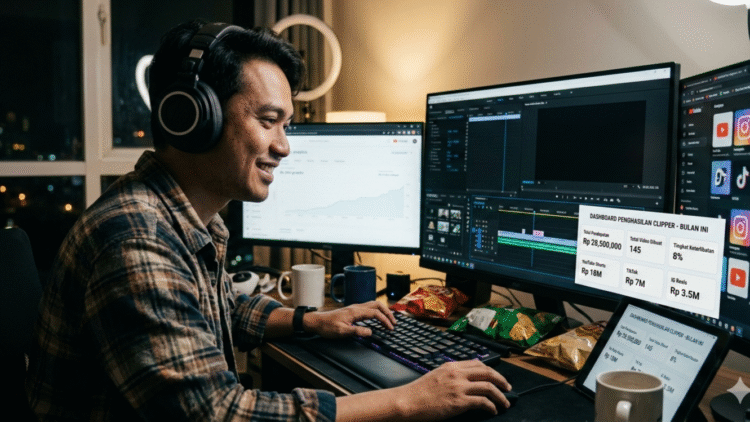The height and width of the screenshot is (422, 750).
Task: Select the '8%' Tingkat Keterlibatan card
Action: [693, 253]
